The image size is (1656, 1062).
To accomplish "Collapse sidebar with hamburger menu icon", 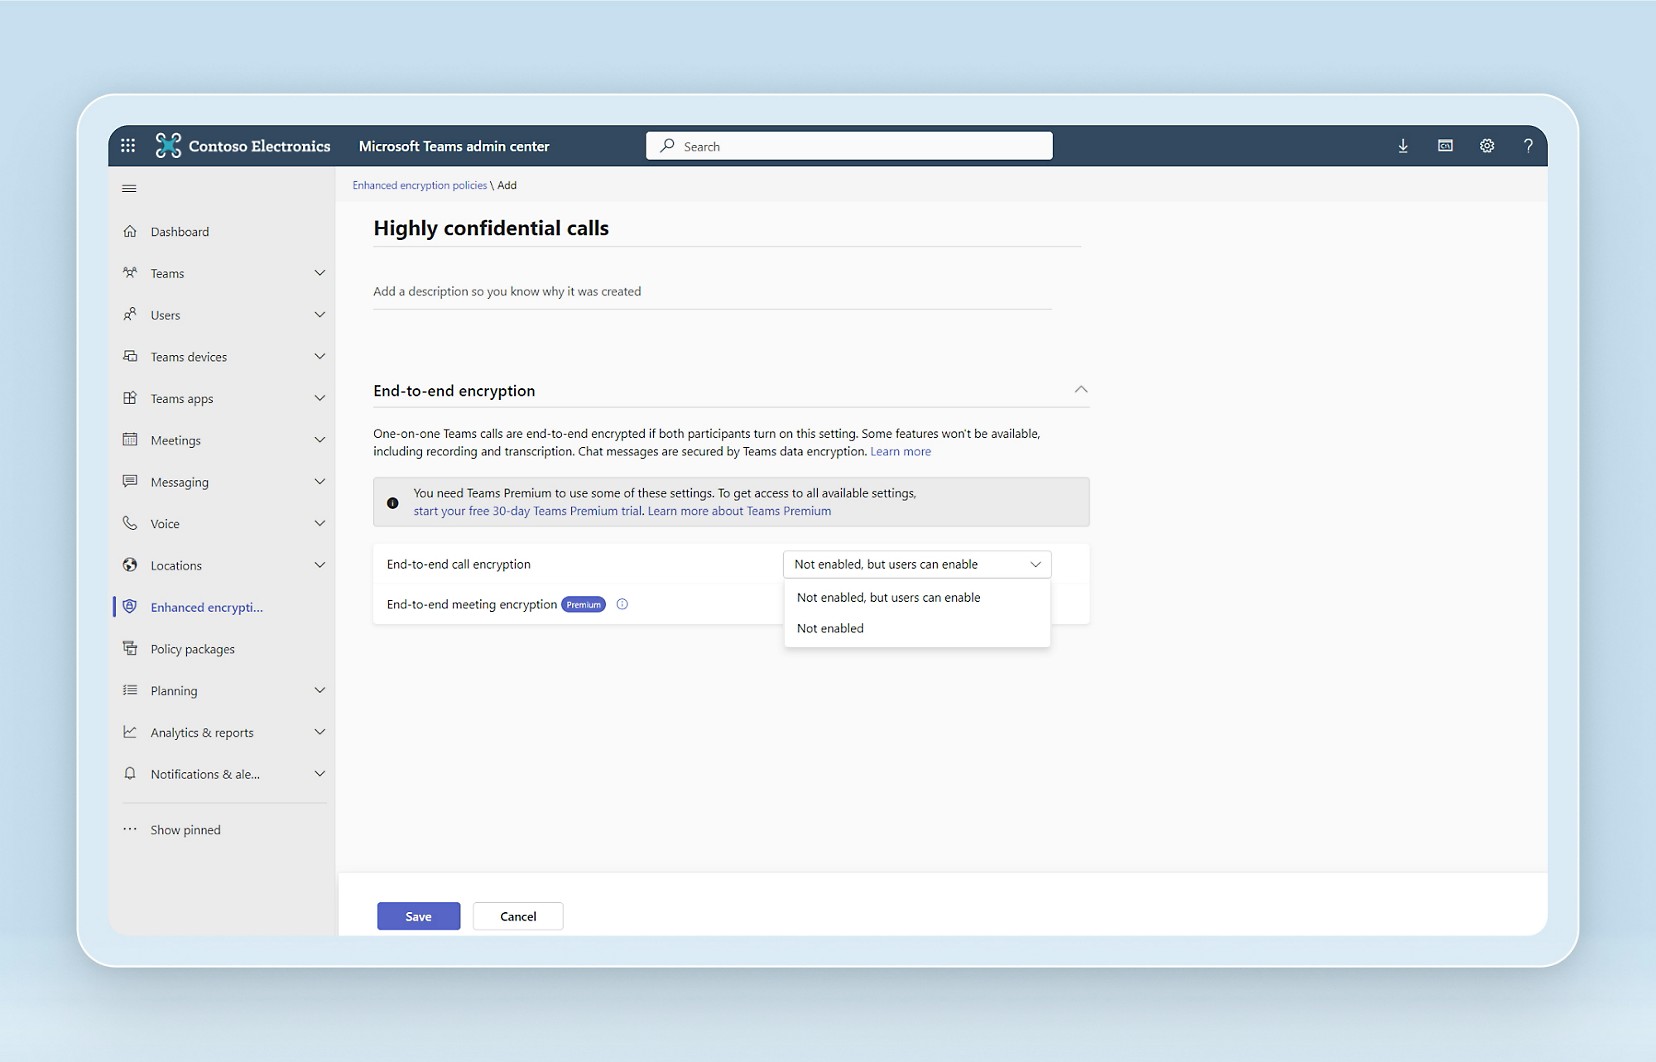I will [129, 188].
